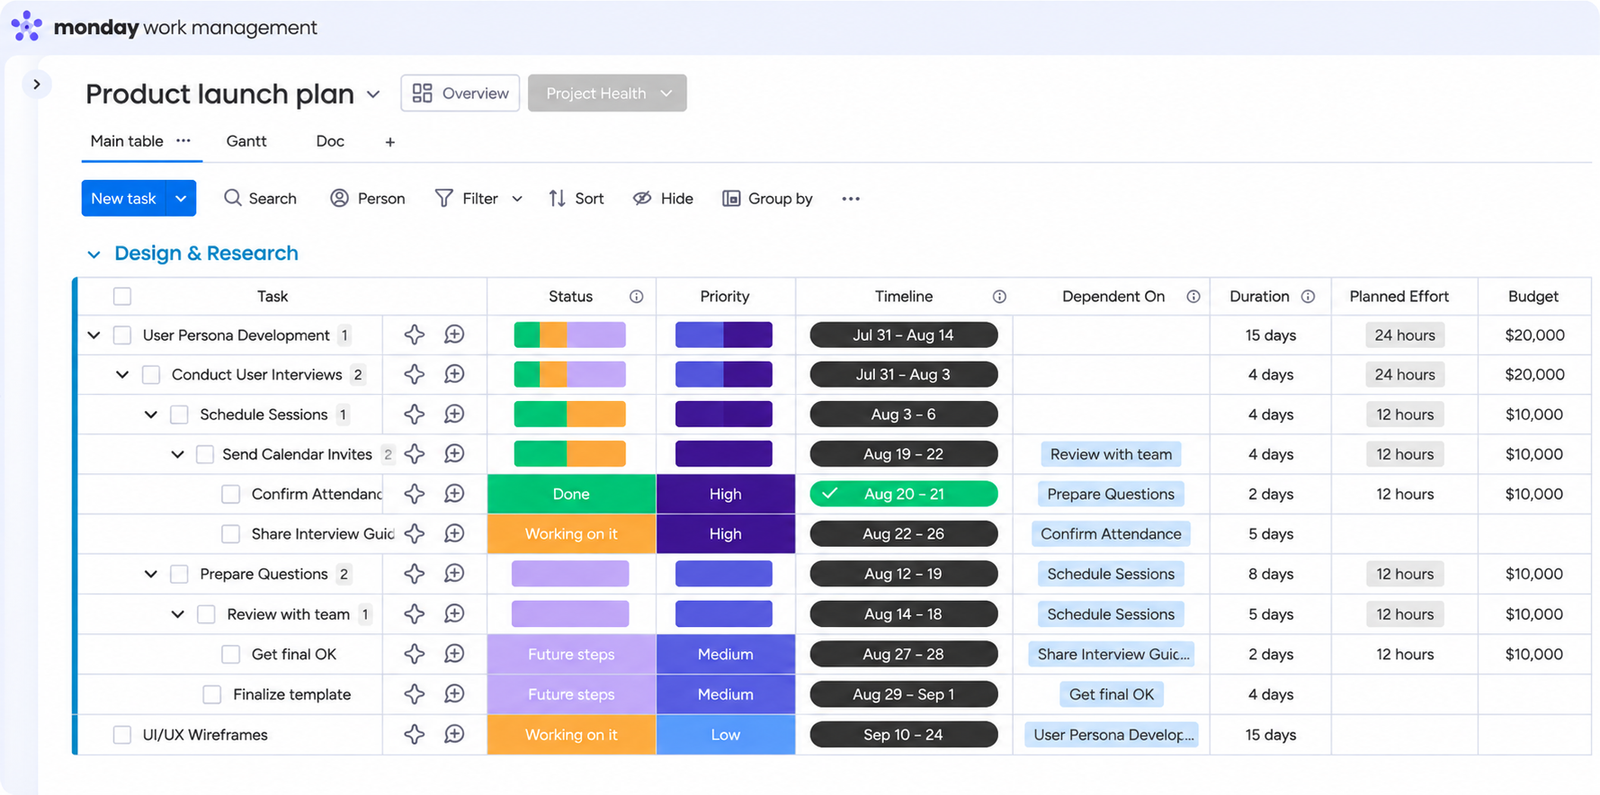Screen dimensions: 1600x795
Task: Open the sparkle AI icon for Schedule Sessions
Action: (x=414, y=414)
